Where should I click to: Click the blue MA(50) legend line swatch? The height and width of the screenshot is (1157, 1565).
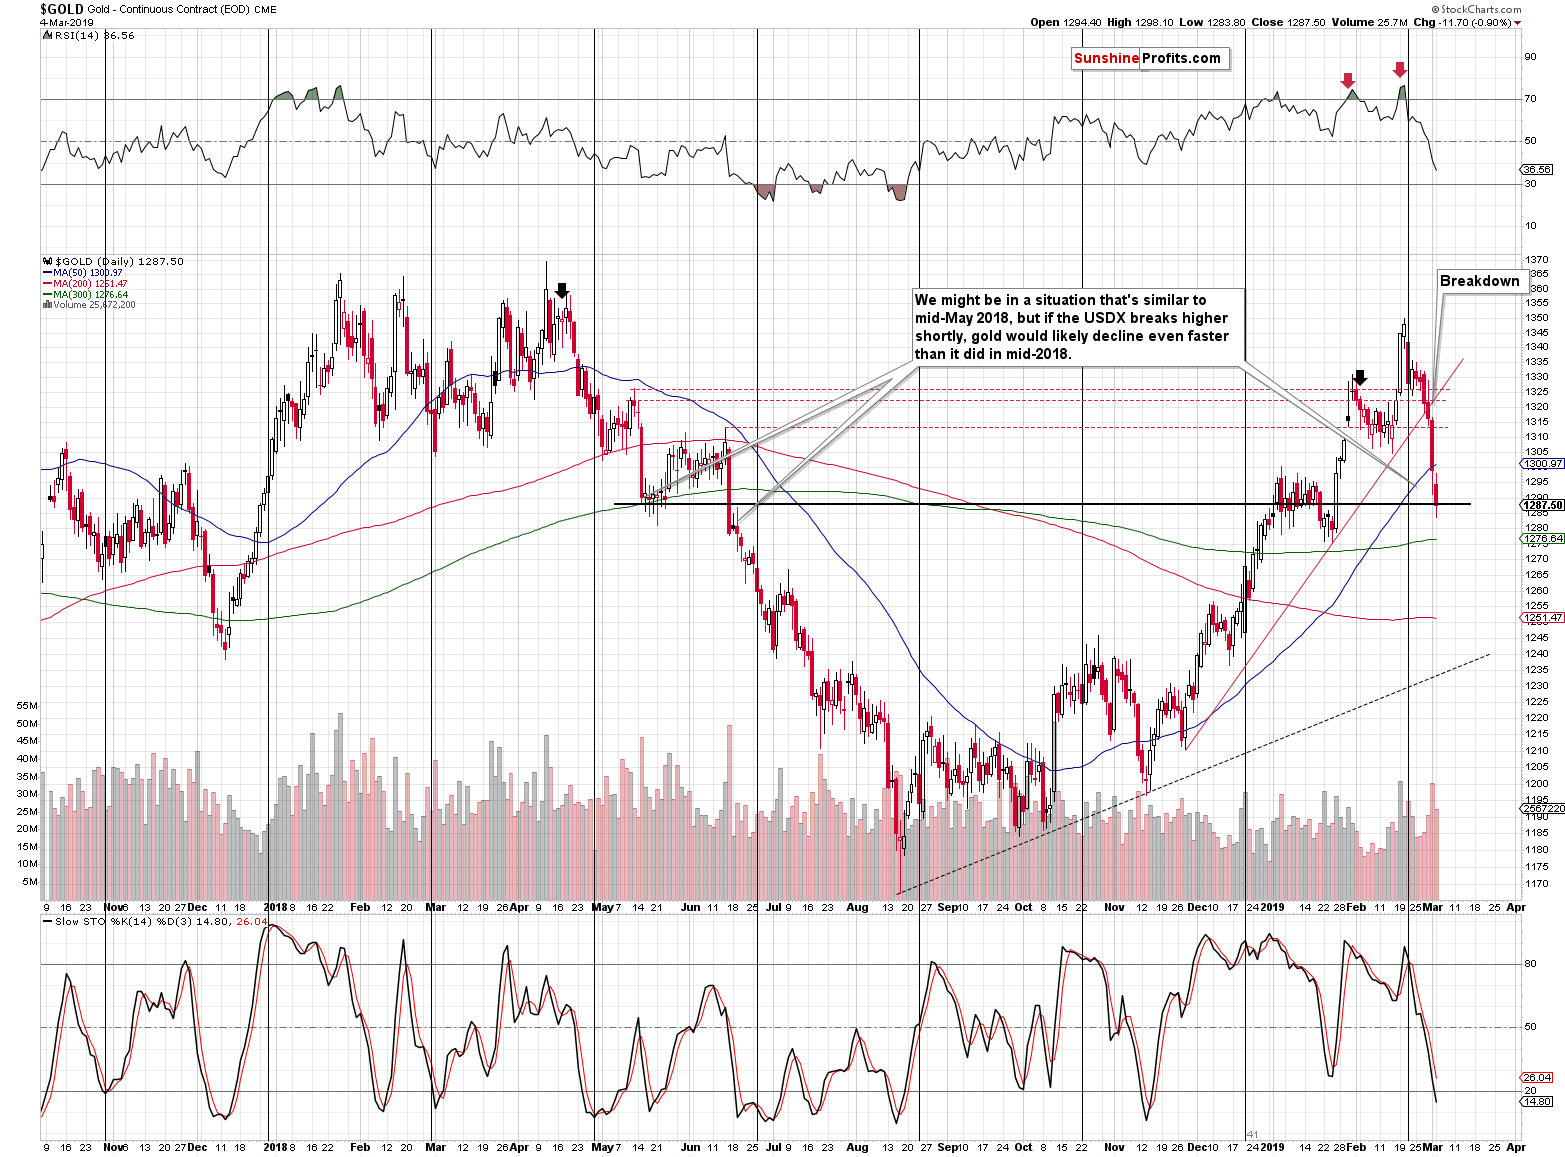(x=47, y=273)
